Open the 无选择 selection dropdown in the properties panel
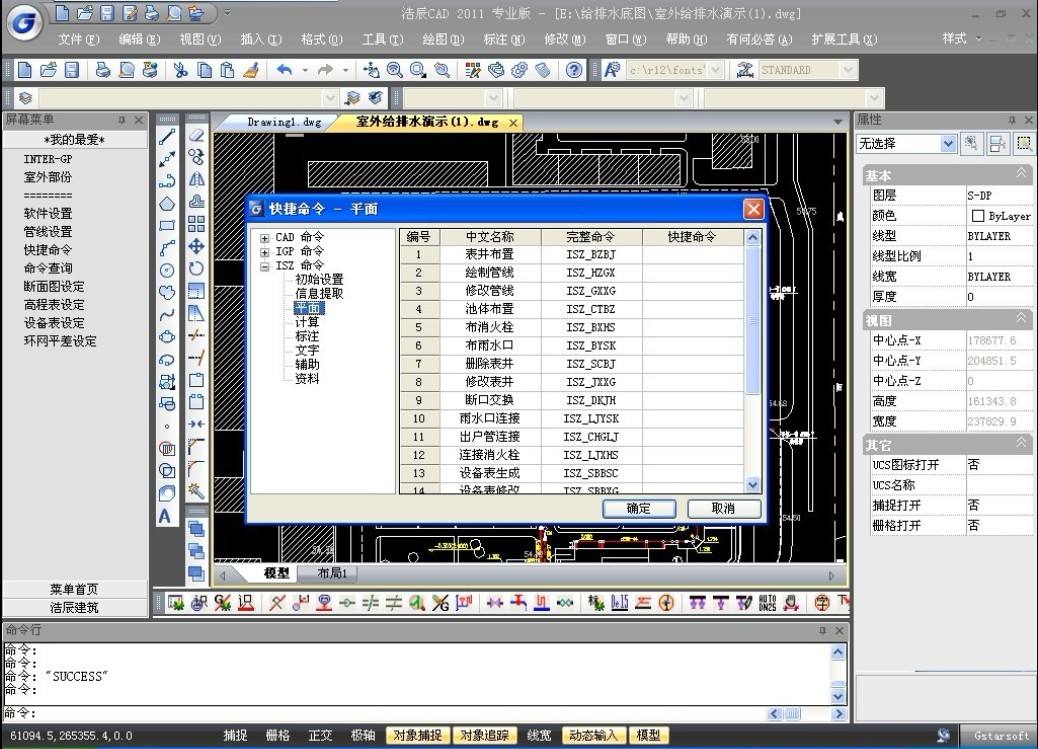Viewport: 1038px width, 749px height. [948, 143]
